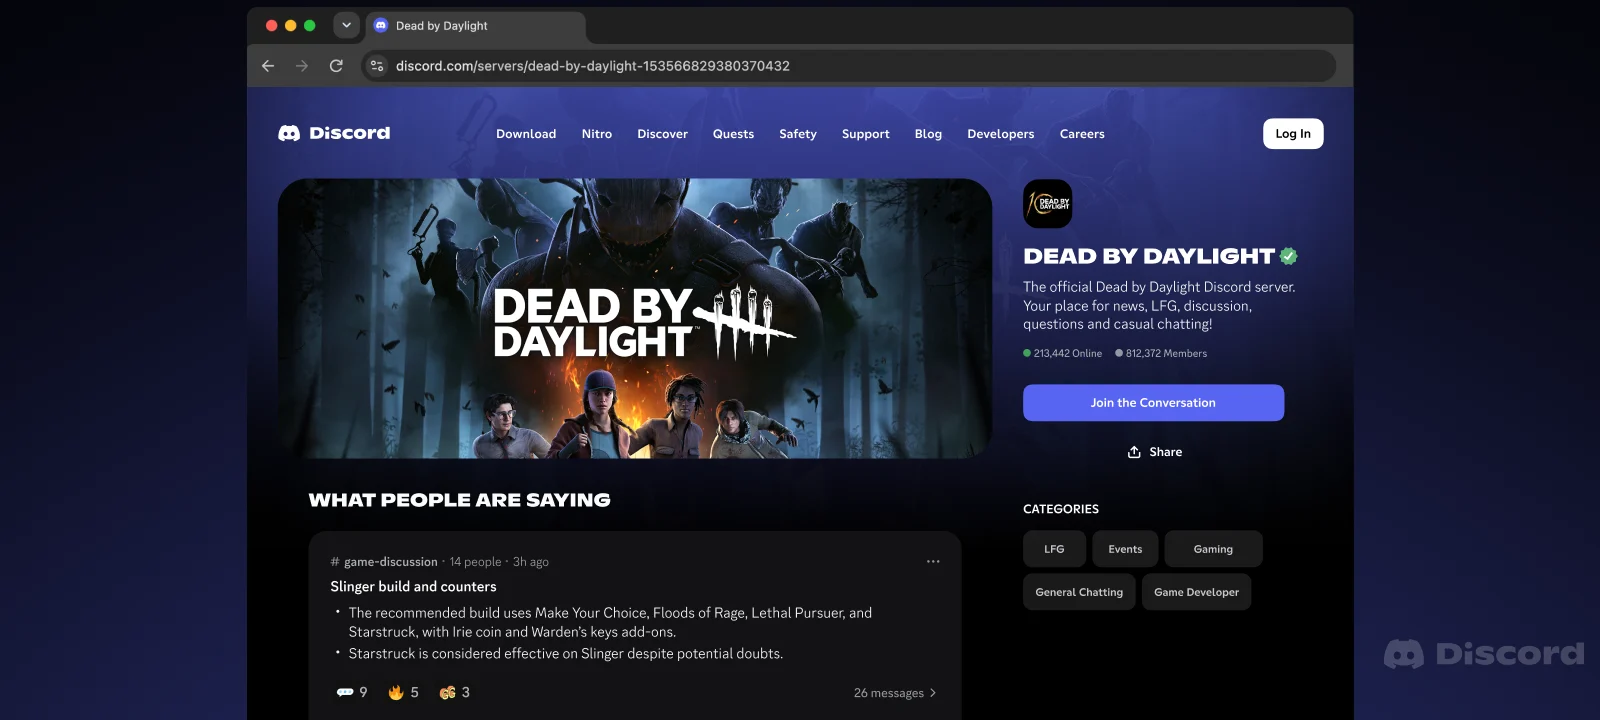Screen dimensions: 1600x720
Task: Open the three-dot menu on the game-discussion card
Action: [933, 561]
